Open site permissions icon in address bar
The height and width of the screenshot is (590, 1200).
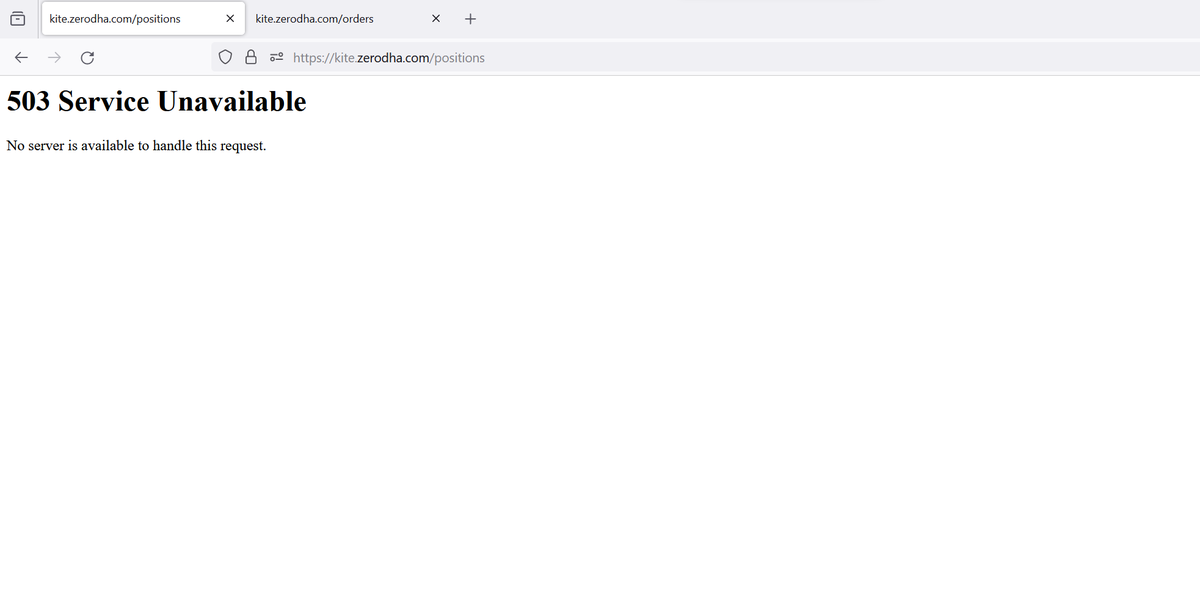click(277, 58)
